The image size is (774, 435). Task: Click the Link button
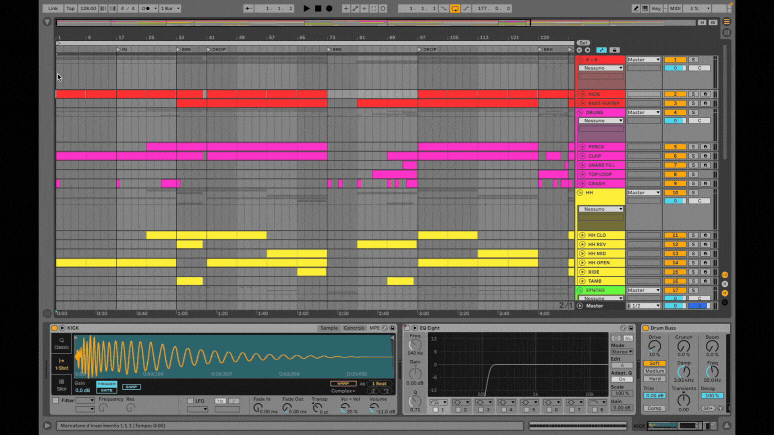[x=53, y=8]
